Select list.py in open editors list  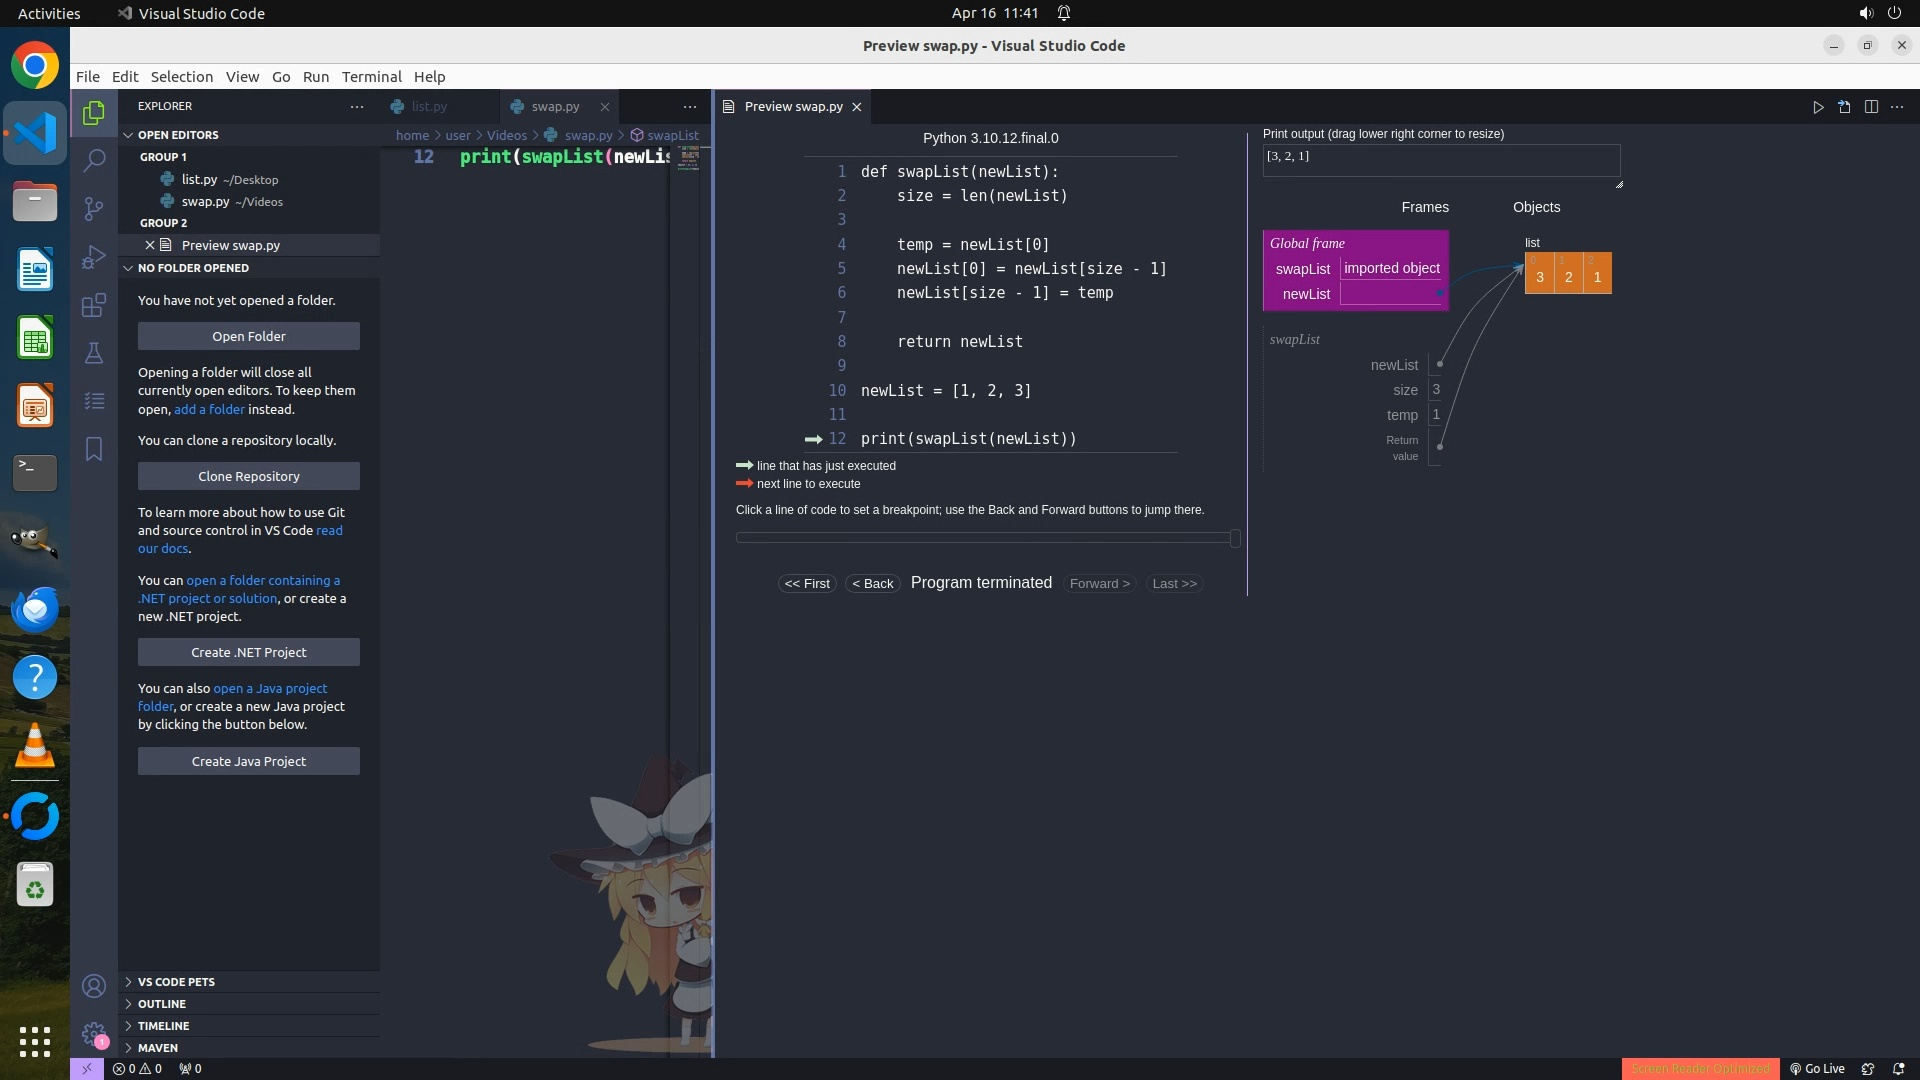pyautogui.click(x=199, y=180)
